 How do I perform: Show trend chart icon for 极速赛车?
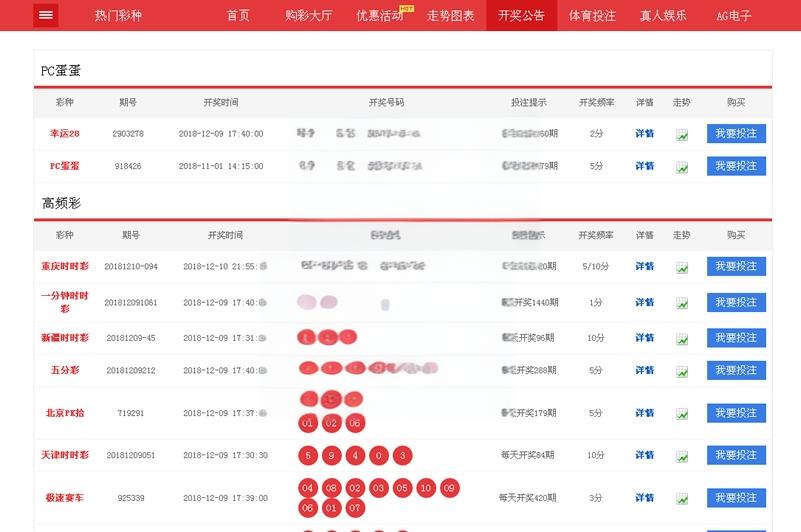(682, 498)
